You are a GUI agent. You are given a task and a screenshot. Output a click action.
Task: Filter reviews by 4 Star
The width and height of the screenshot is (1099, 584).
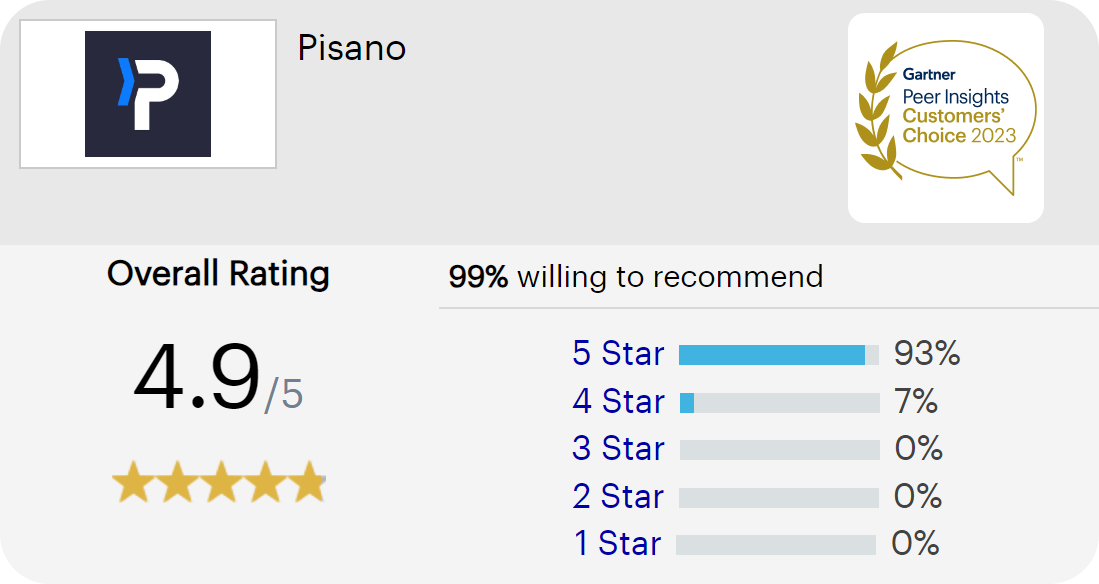[618, 402]
